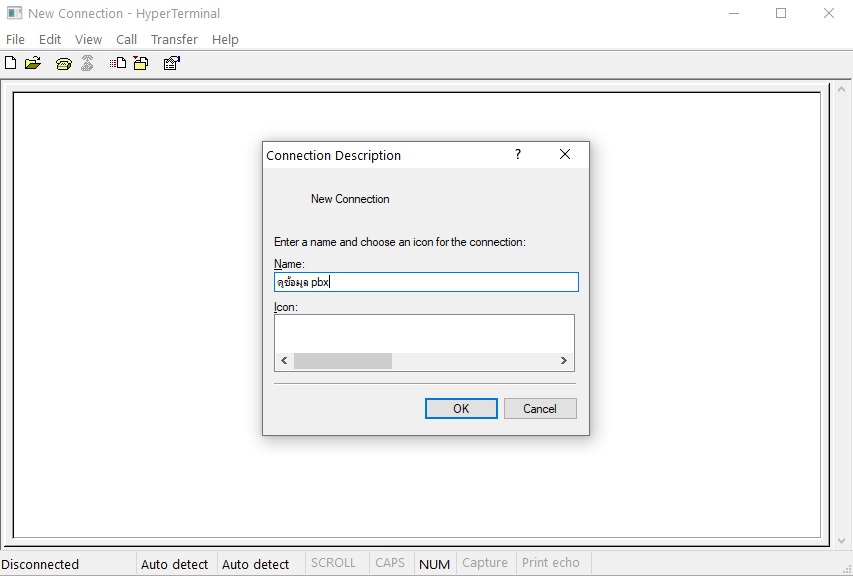This screenshot has height=576, width=853.
Task: Open the Edit menu
Action: [49, 39]
